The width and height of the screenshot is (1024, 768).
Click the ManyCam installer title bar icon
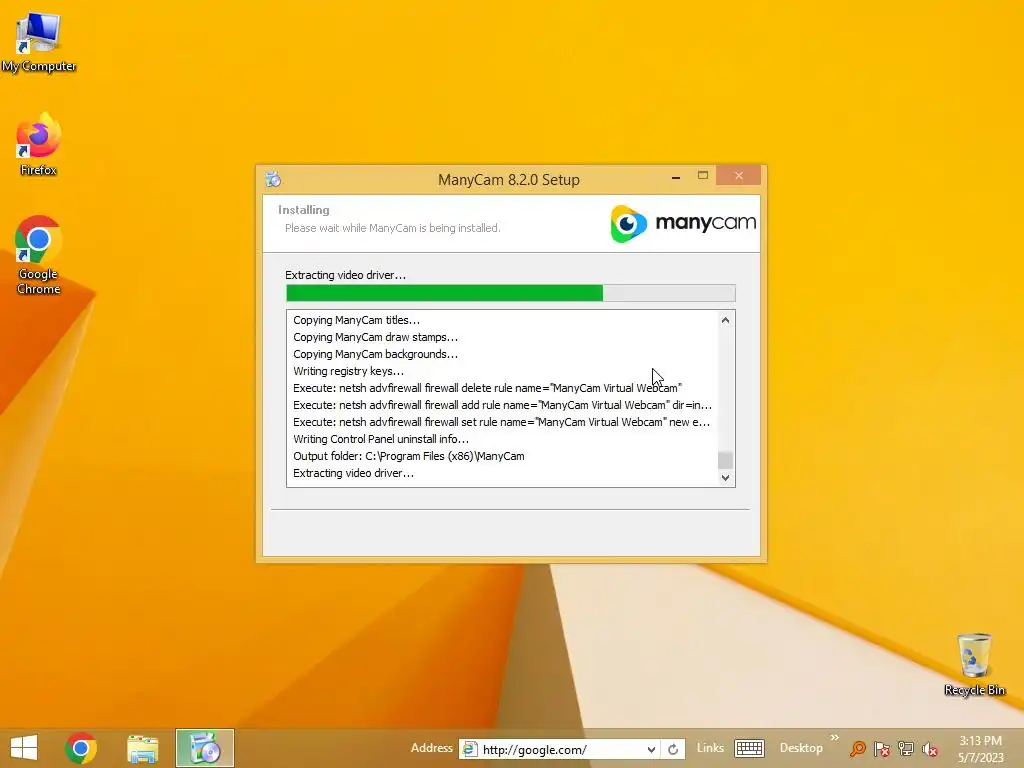(x=273, y=179)
